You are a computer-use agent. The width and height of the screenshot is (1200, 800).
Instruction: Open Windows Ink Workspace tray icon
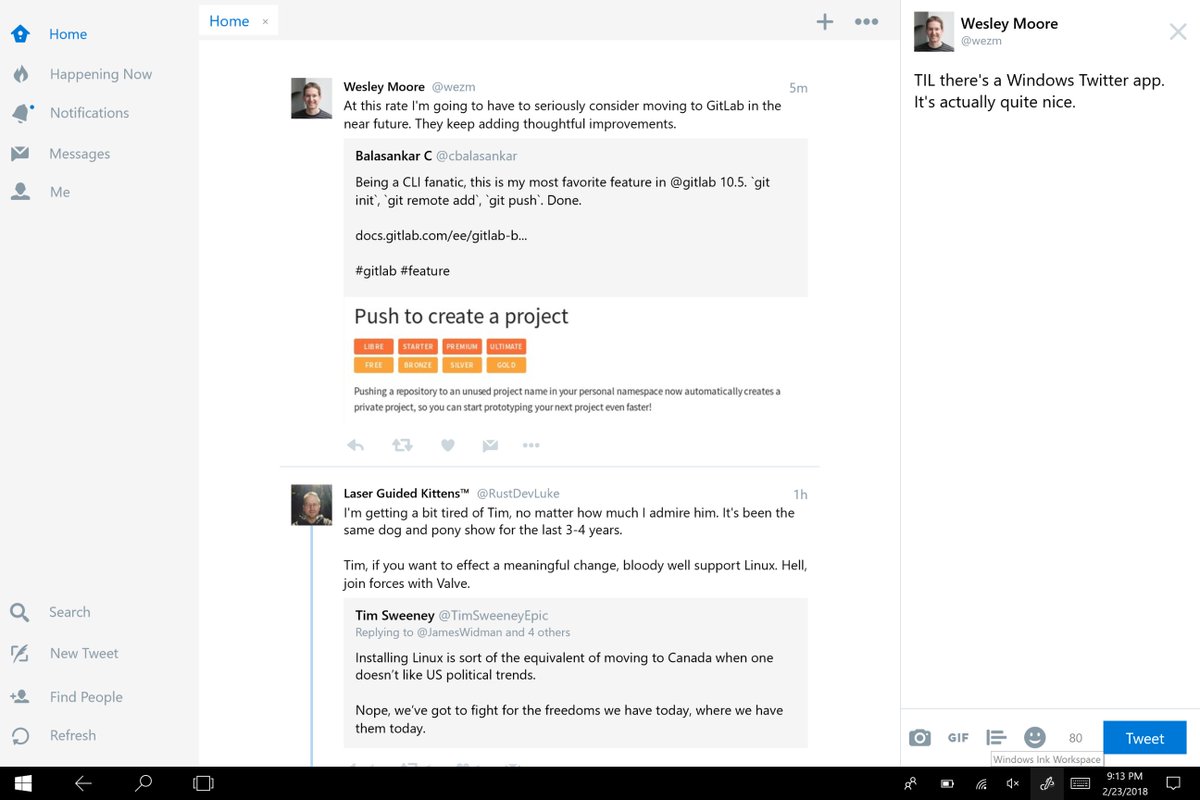pos(1047,784)
